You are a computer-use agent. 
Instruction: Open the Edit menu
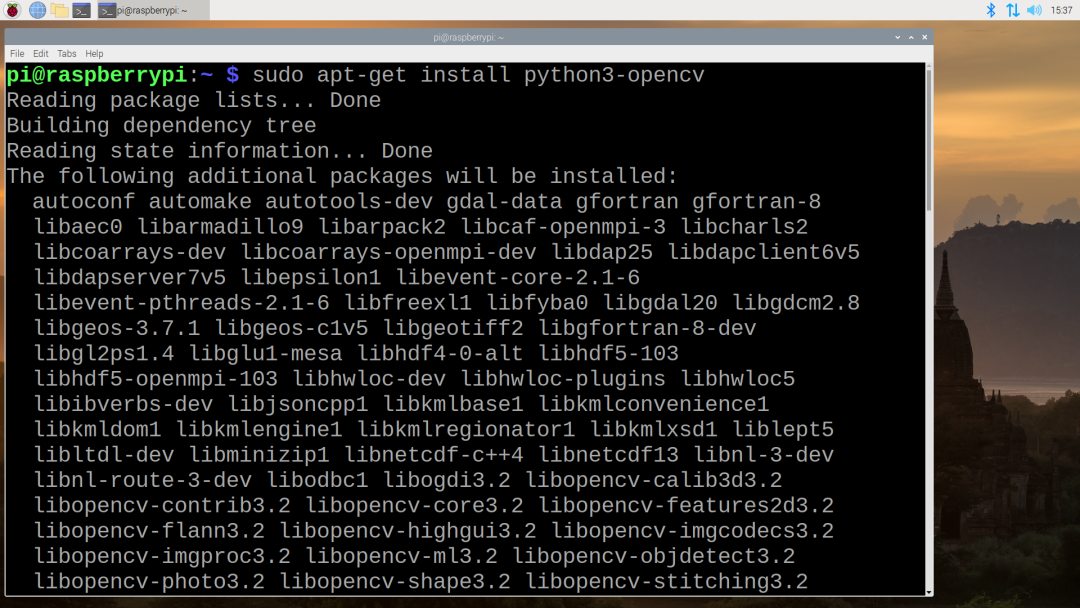click(x=41, y=53)
